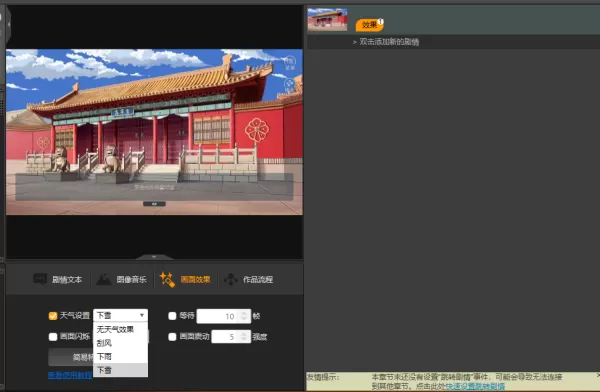Click the flow nodes icon of 作品流程
The height and width of the screenshot is (392, 600).
click(231, 279)
